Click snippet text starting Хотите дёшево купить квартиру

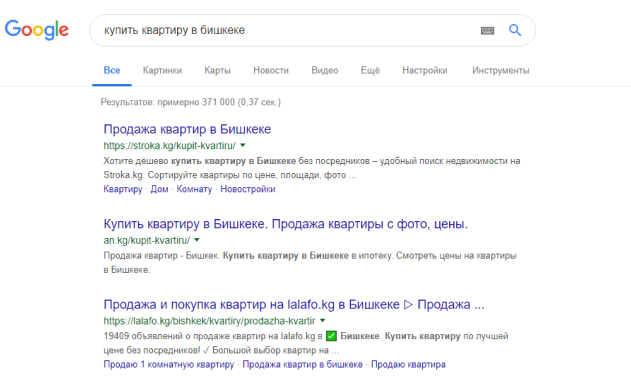pyautogui.click(x=312, y=168)
